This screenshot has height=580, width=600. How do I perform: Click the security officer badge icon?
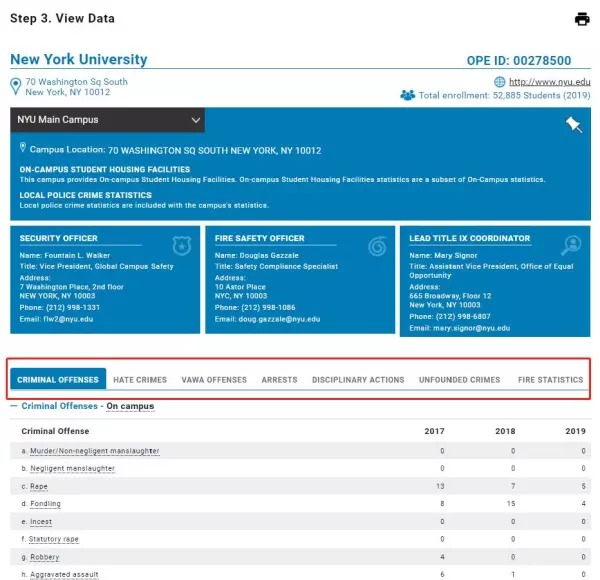pyautogui.click(x=182, y=246)
